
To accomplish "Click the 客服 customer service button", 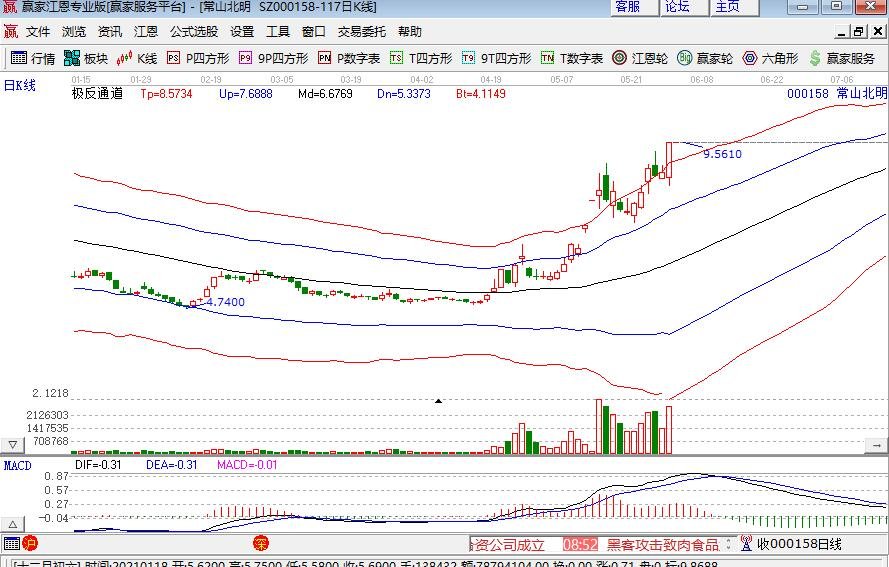I will [x=628, y=7].
